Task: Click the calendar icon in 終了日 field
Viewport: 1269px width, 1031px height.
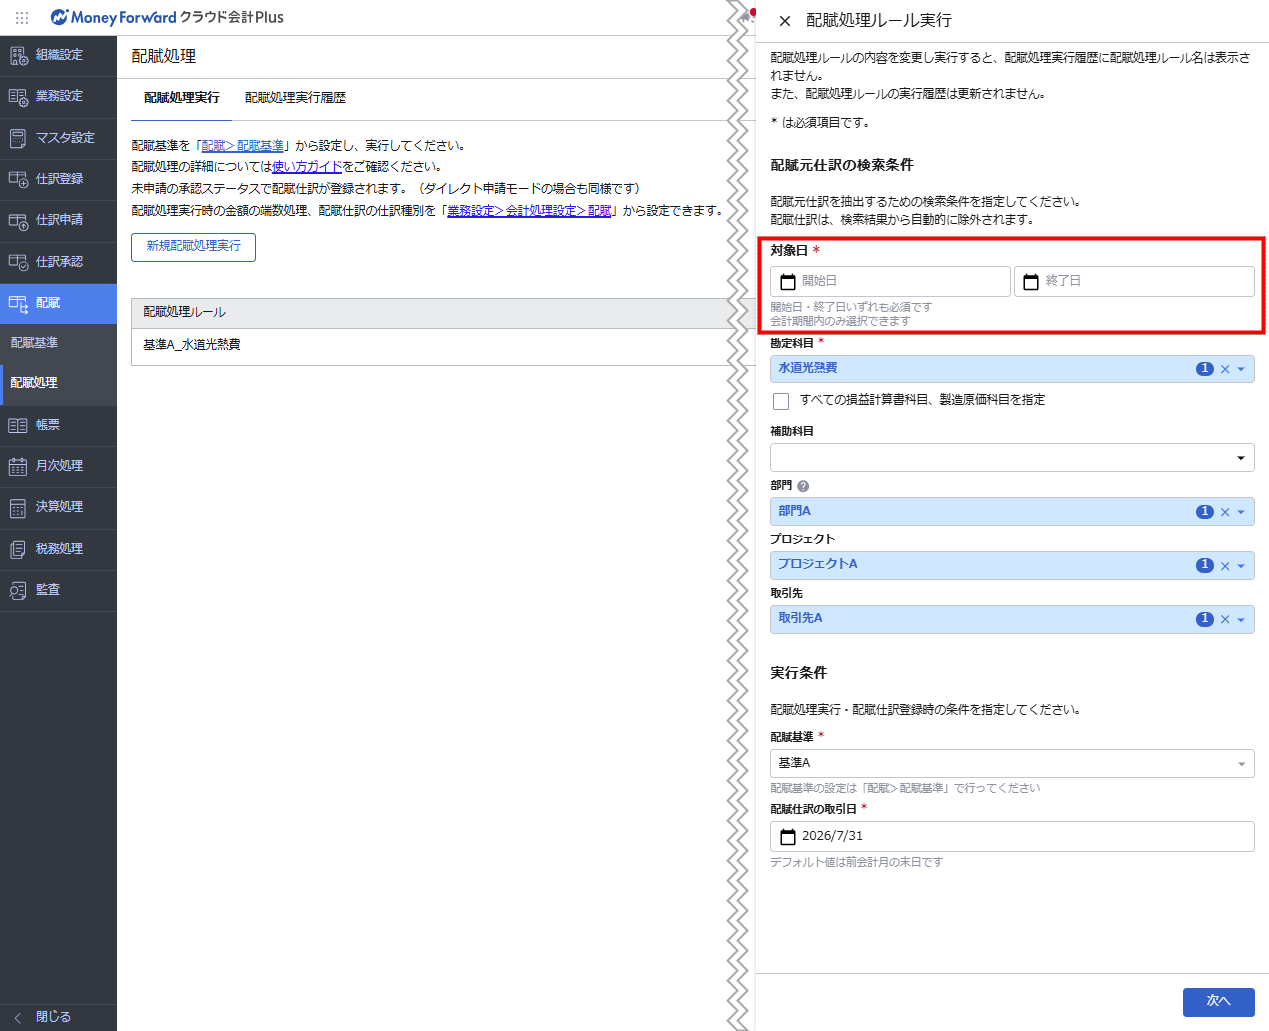Action: pyautogui.click(x=1031, y=282)
